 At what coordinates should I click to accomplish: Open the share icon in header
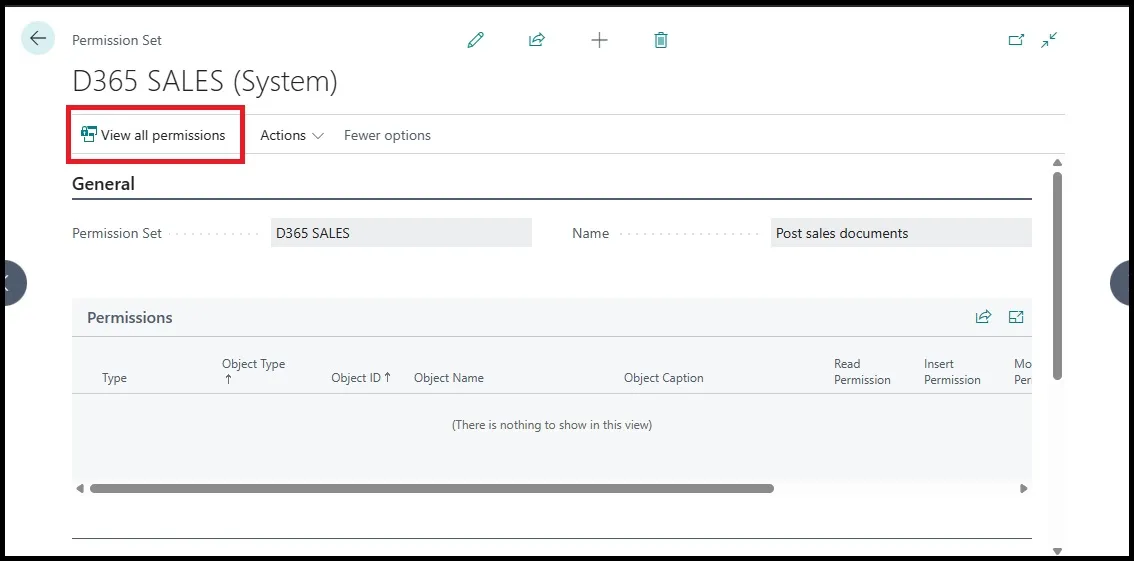(x=537, y=40)
